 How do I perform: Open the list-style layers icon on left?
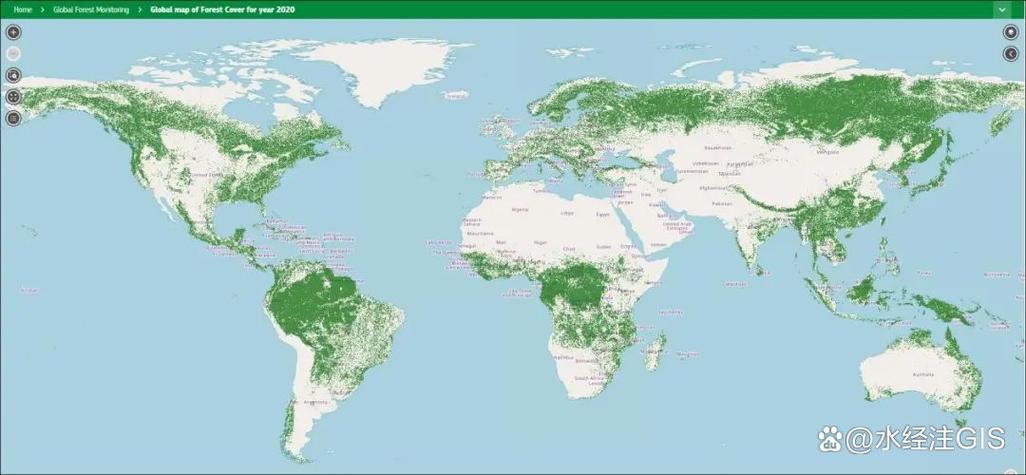(x=13, y=118)
